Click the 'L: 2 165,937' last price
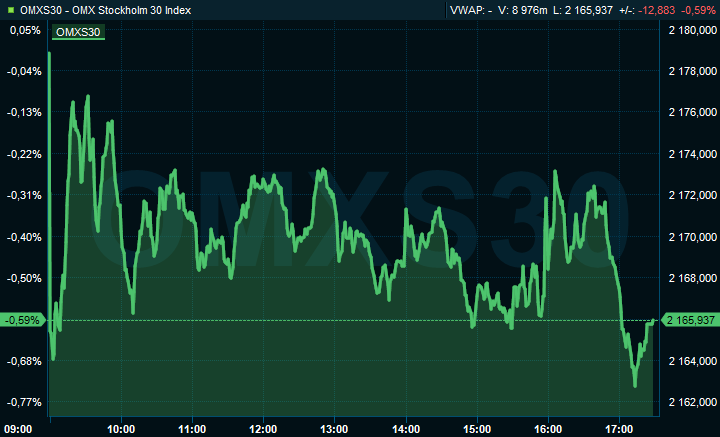 583,10
